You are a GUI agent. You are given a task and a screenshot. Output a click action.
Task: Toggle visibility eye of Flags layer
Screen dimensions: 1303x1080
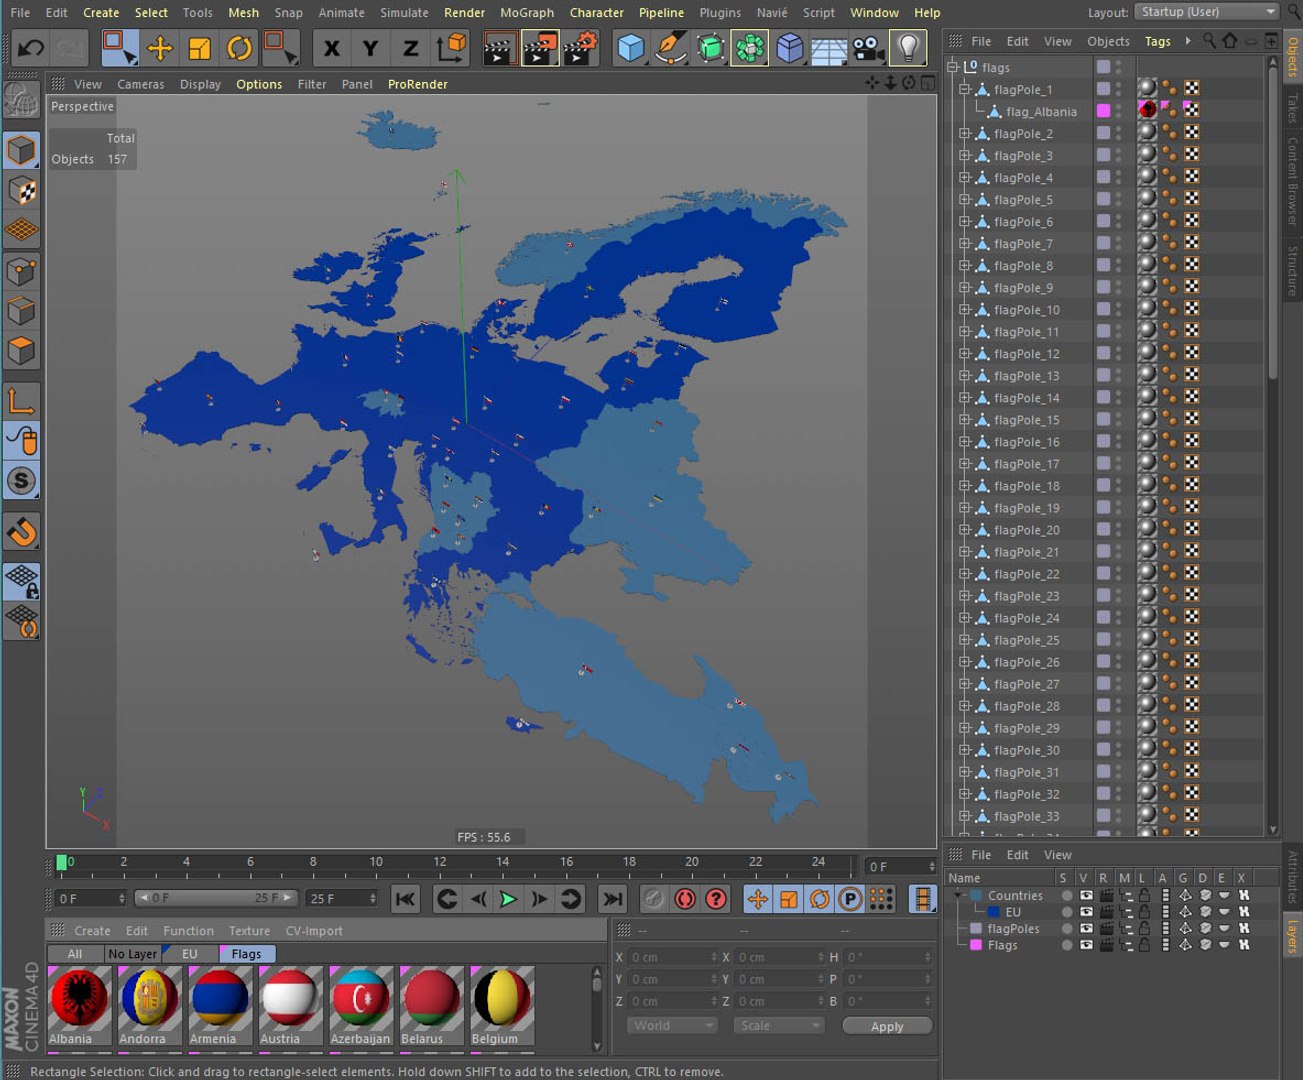[x=1085, y=944]
